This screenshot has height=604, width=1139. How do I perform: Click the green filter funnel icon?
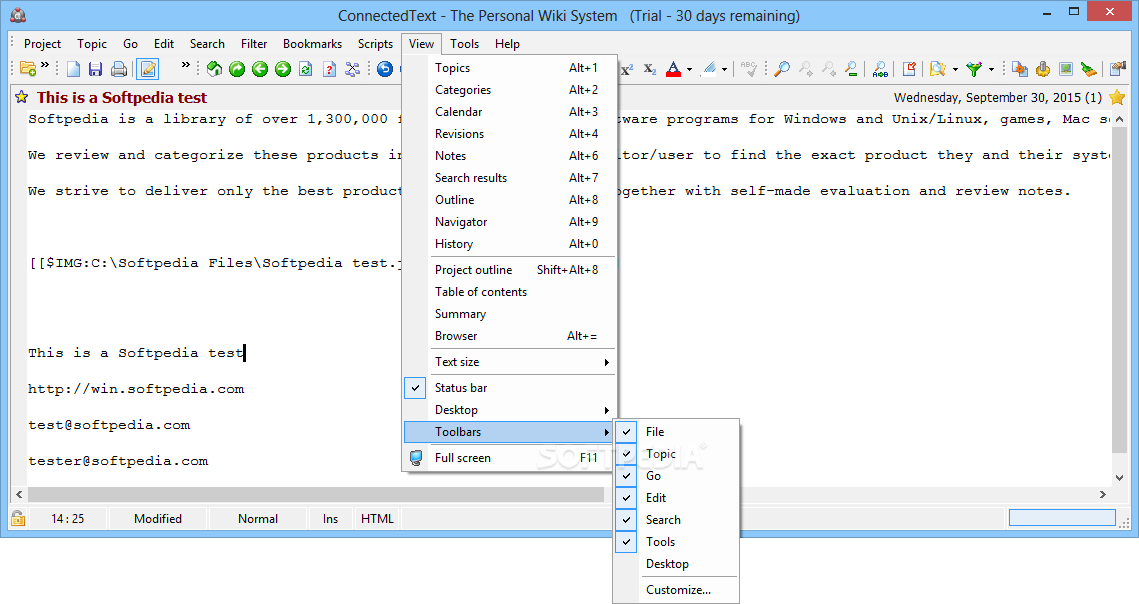[x=974, y=69]
